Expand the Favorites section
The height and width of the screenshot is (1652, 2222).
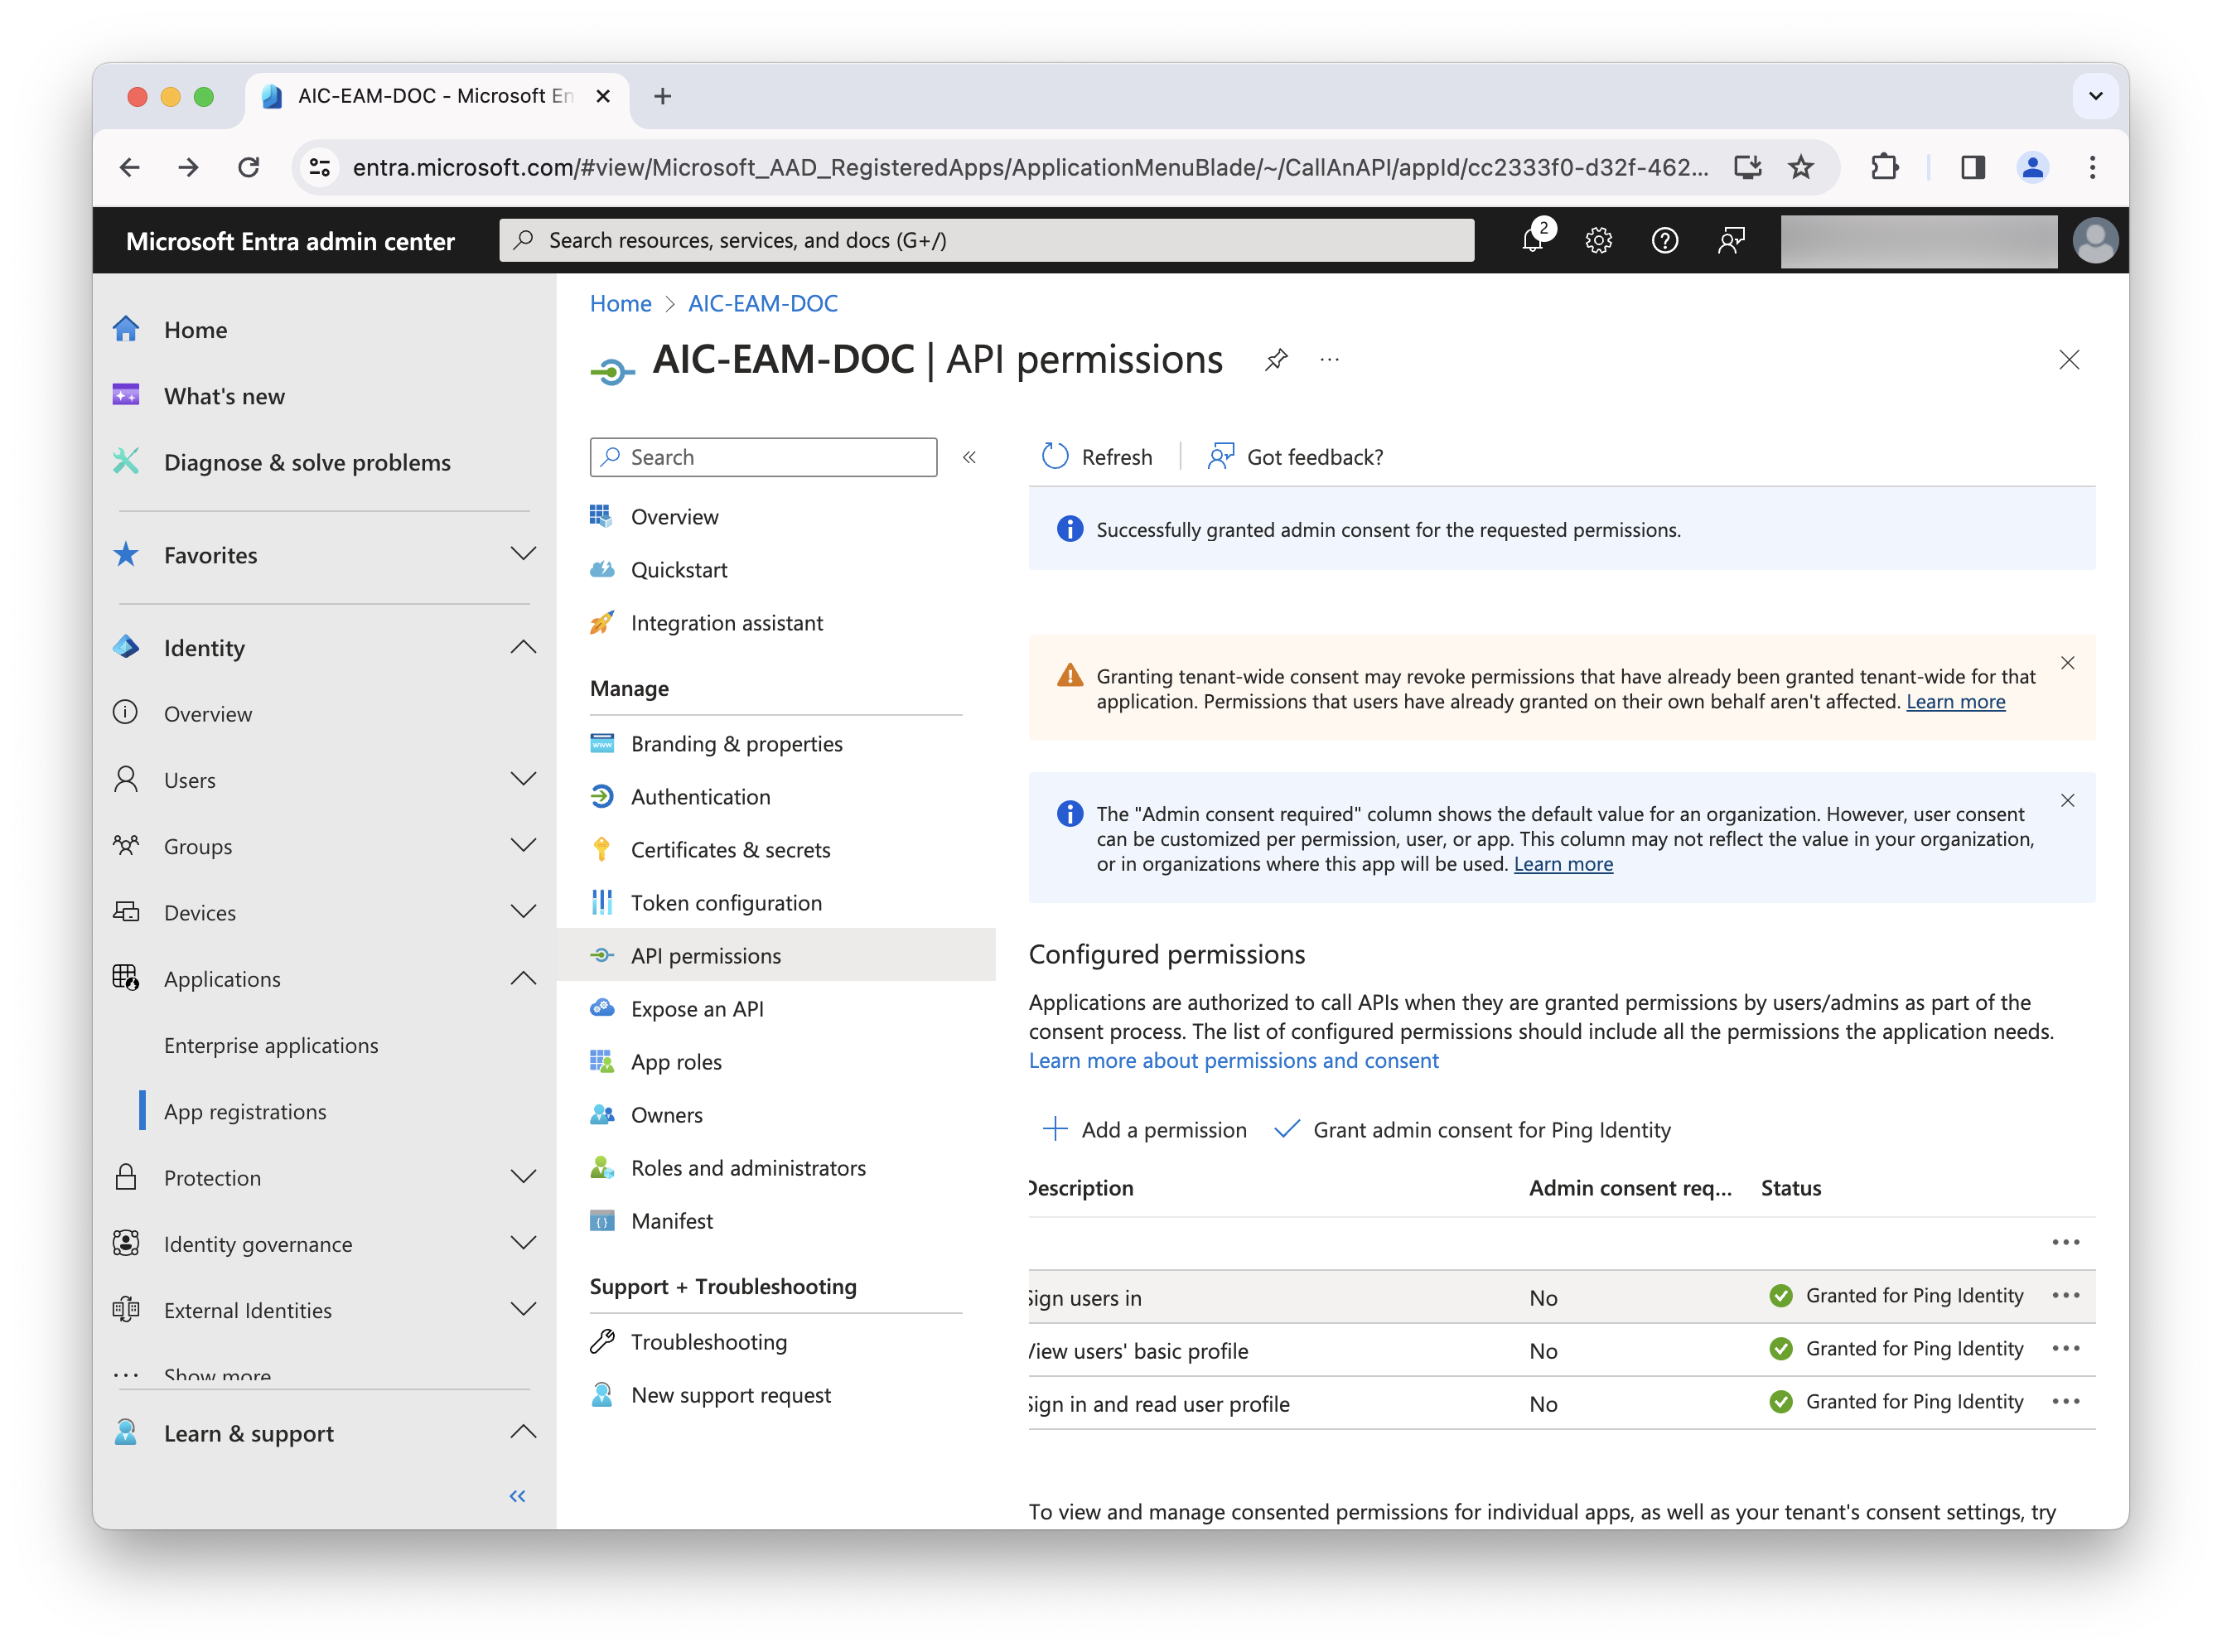tap(523, 554)
